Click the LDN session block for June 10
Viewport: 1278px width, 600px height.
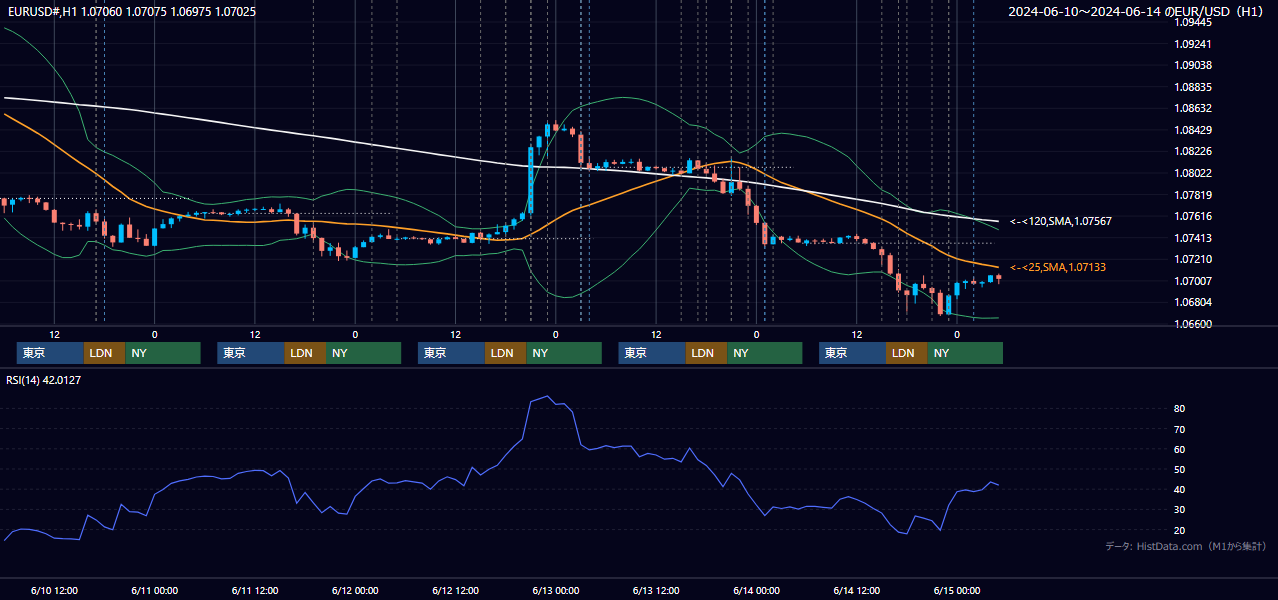coord(104,353)
